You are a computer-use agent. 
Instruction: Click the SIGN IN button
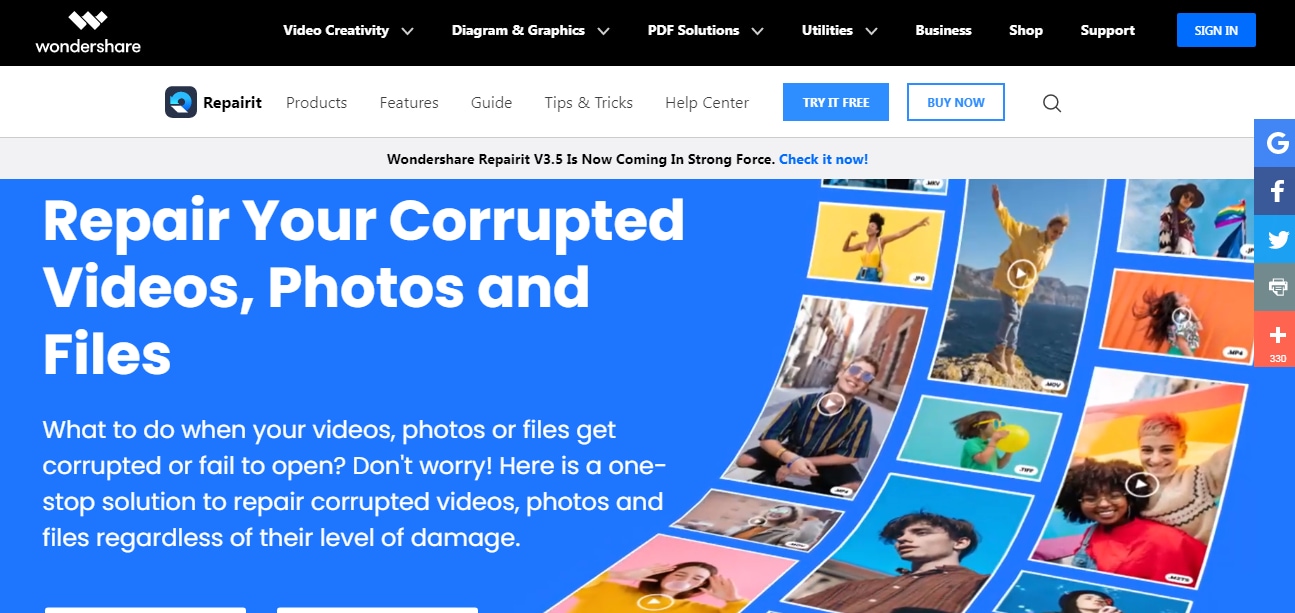click(1216, 31)
